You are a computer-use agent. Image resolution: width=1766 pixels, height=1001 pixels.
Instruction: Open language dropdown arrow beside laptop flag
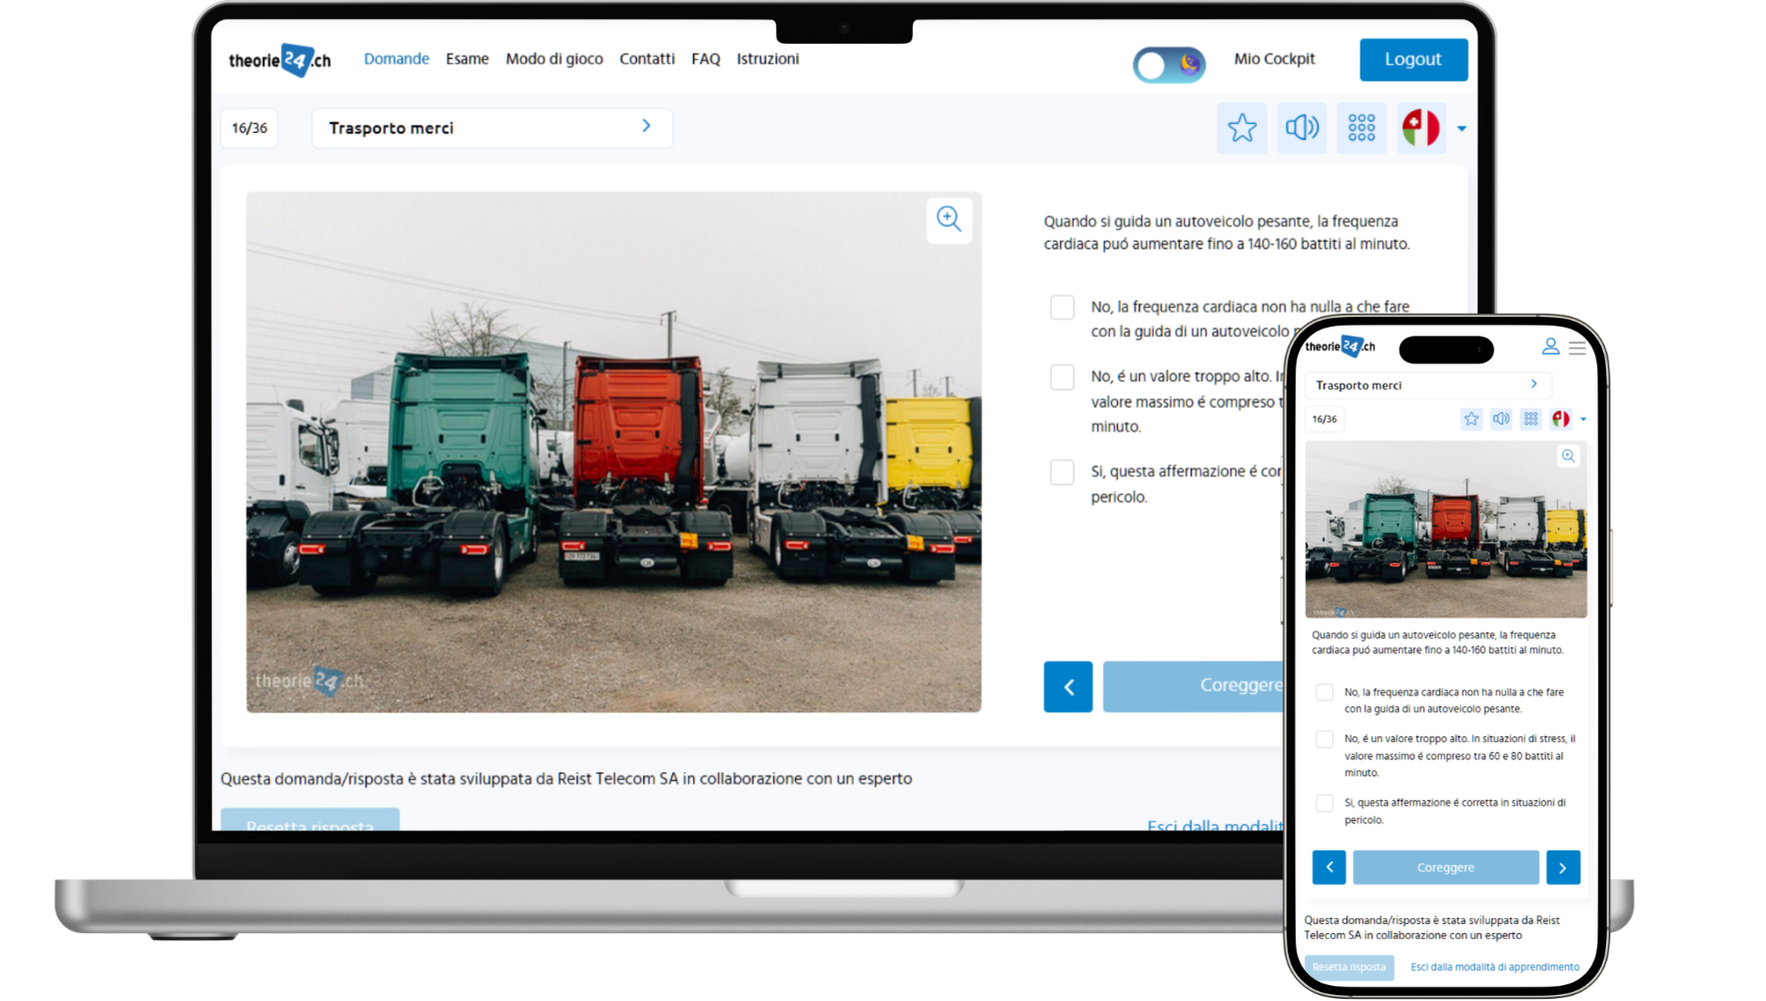pyautogui.click(x=1462, y=129)
